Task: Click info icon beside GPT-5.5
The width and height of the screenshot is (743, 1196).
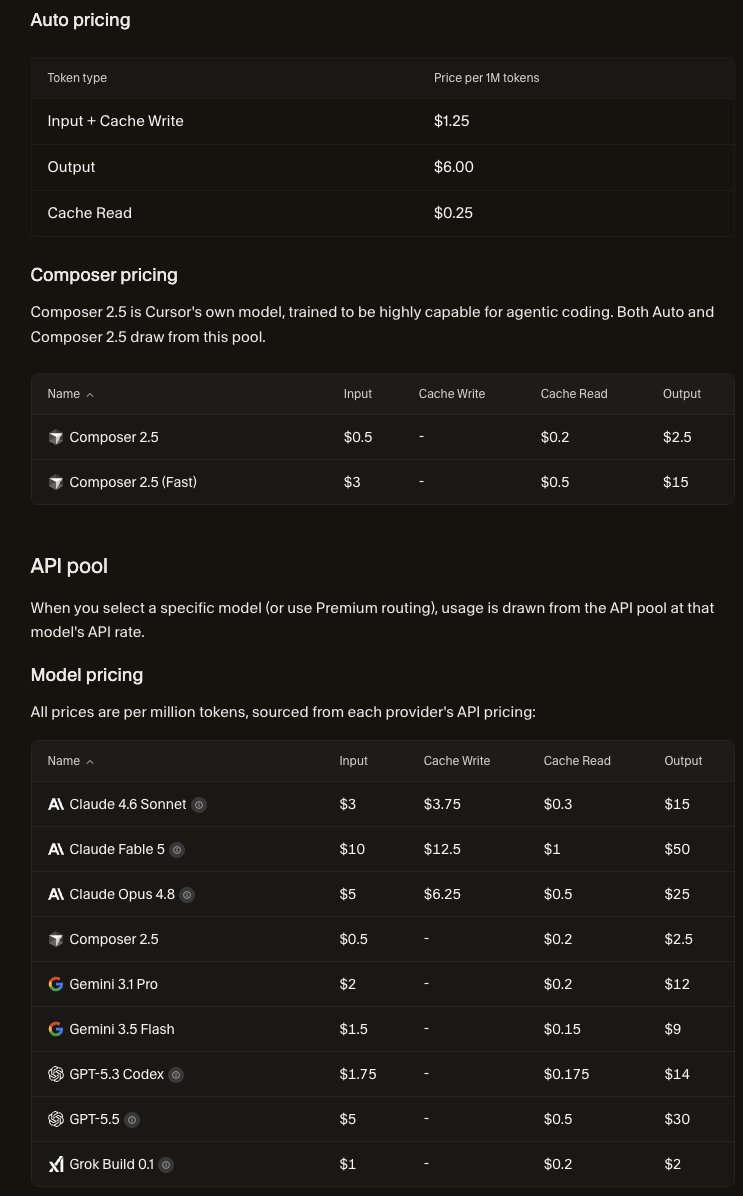Action: pos(132,1120)
